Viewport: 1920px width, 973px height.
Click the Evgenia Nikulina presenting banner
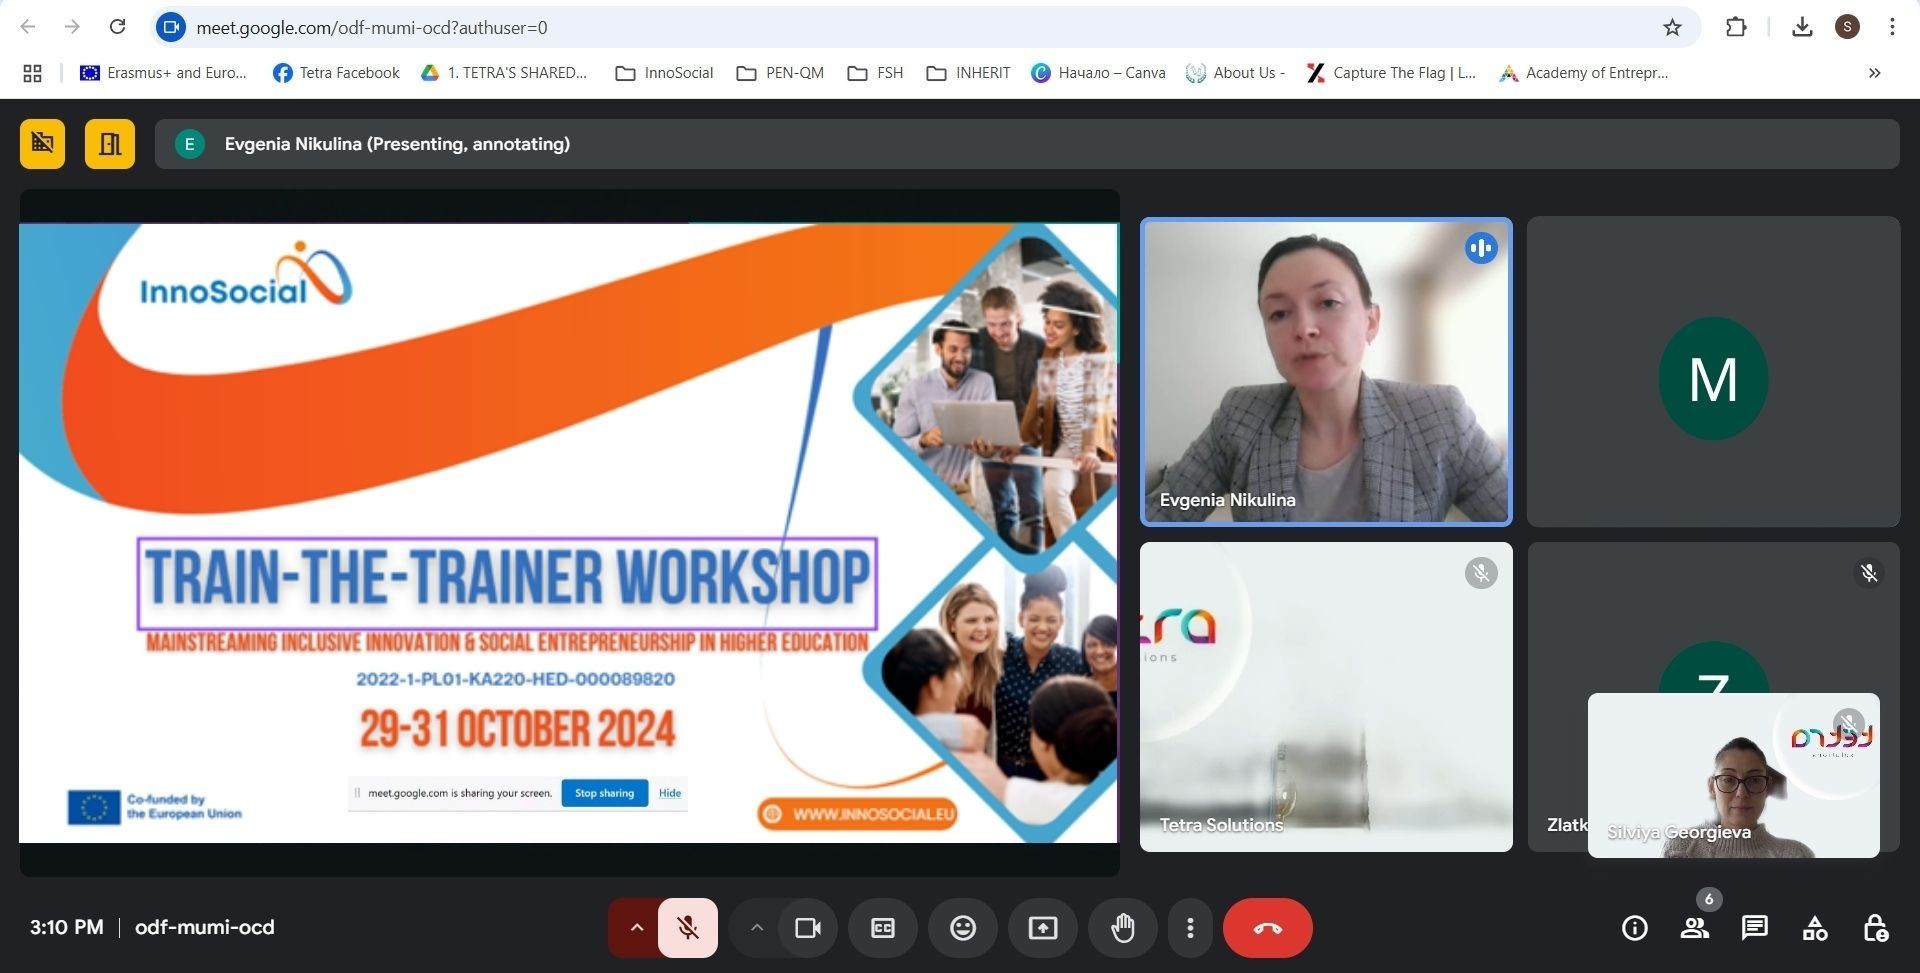1027,144
